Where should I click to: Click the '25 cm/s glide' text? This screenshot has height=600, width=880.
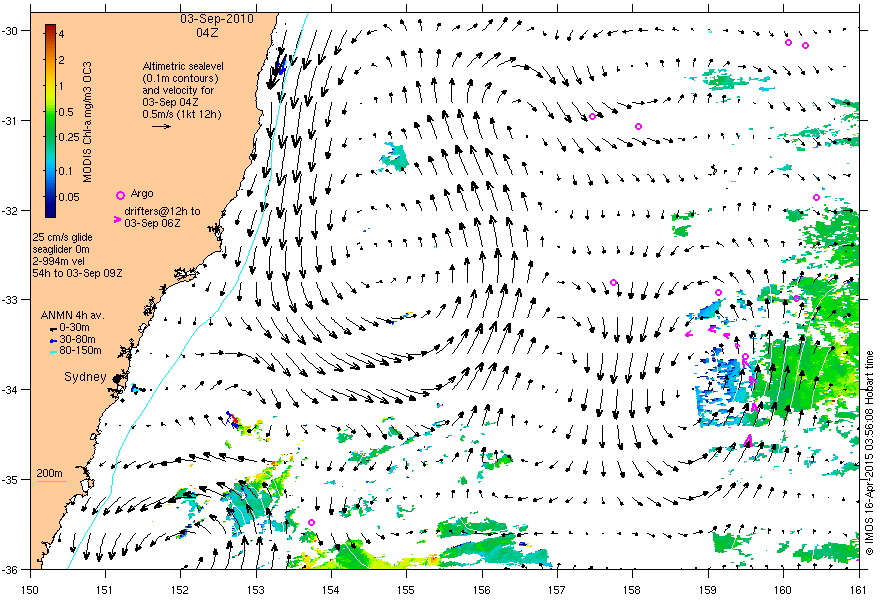pyautogui.click(x=62, y=237)
